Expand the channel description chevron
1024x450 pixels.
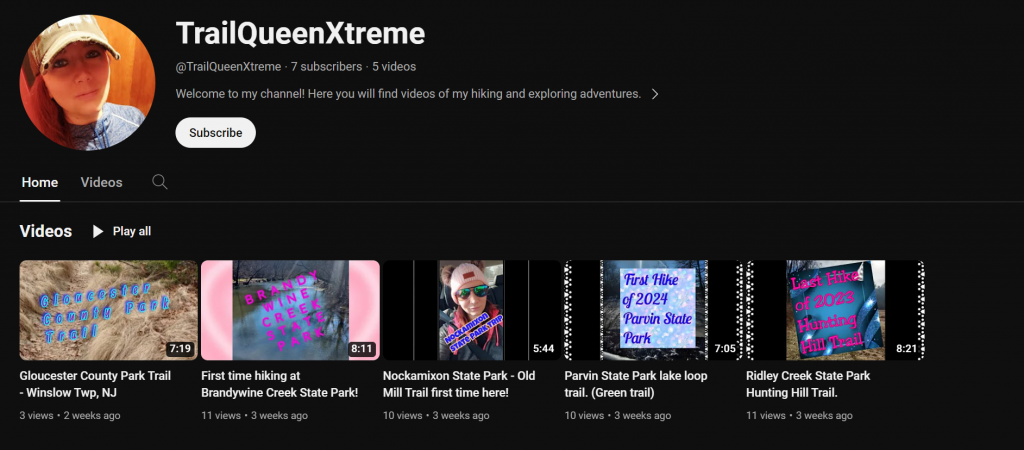click(x=655, y=94)
